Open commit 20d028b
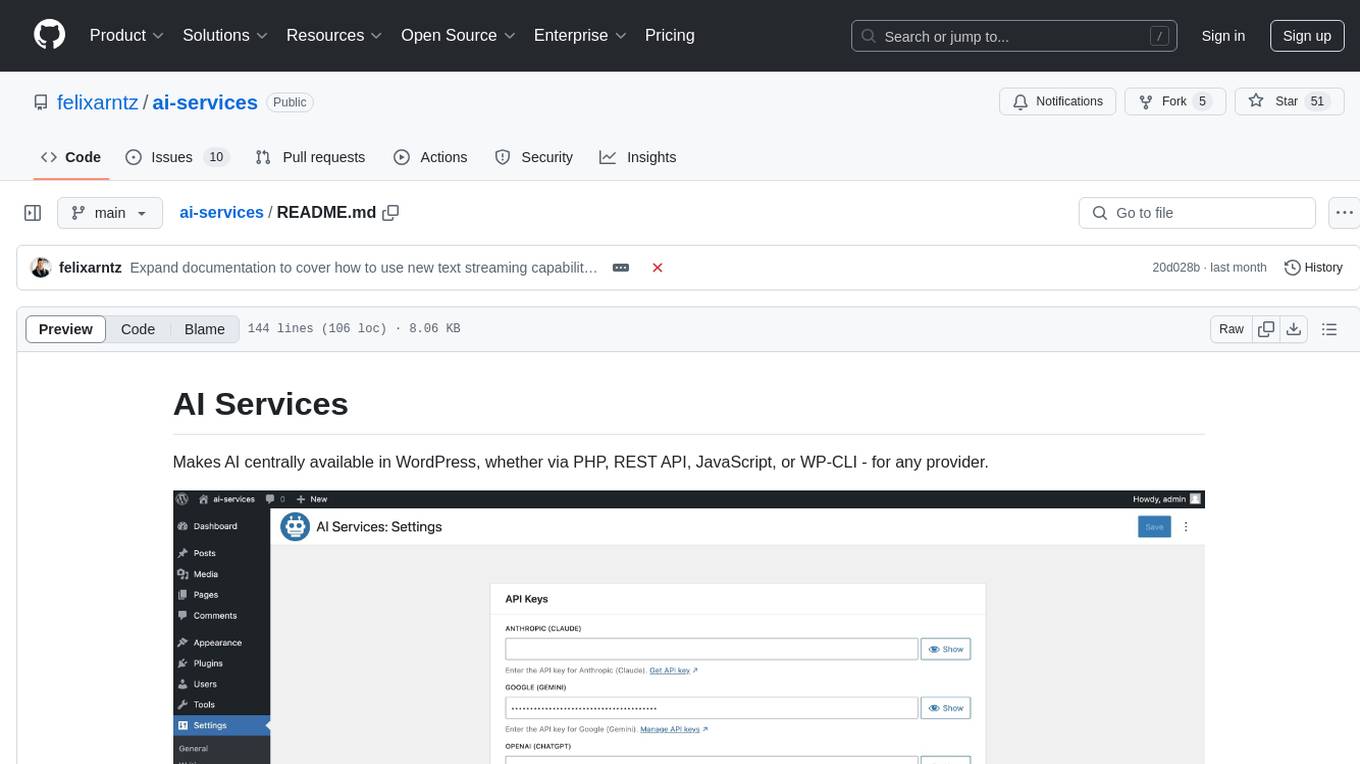1360x764 pixels. (1176, 268)
